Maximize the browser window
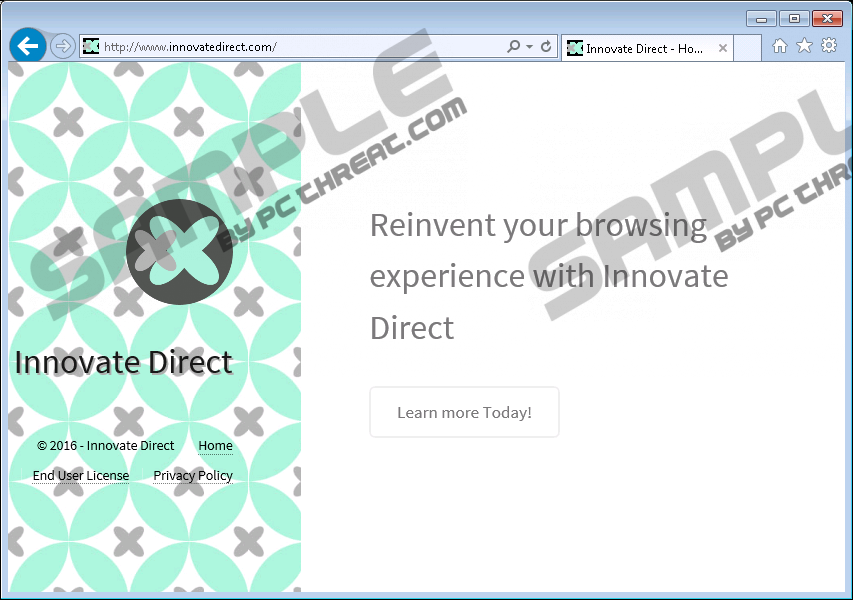 click(795, 18)
